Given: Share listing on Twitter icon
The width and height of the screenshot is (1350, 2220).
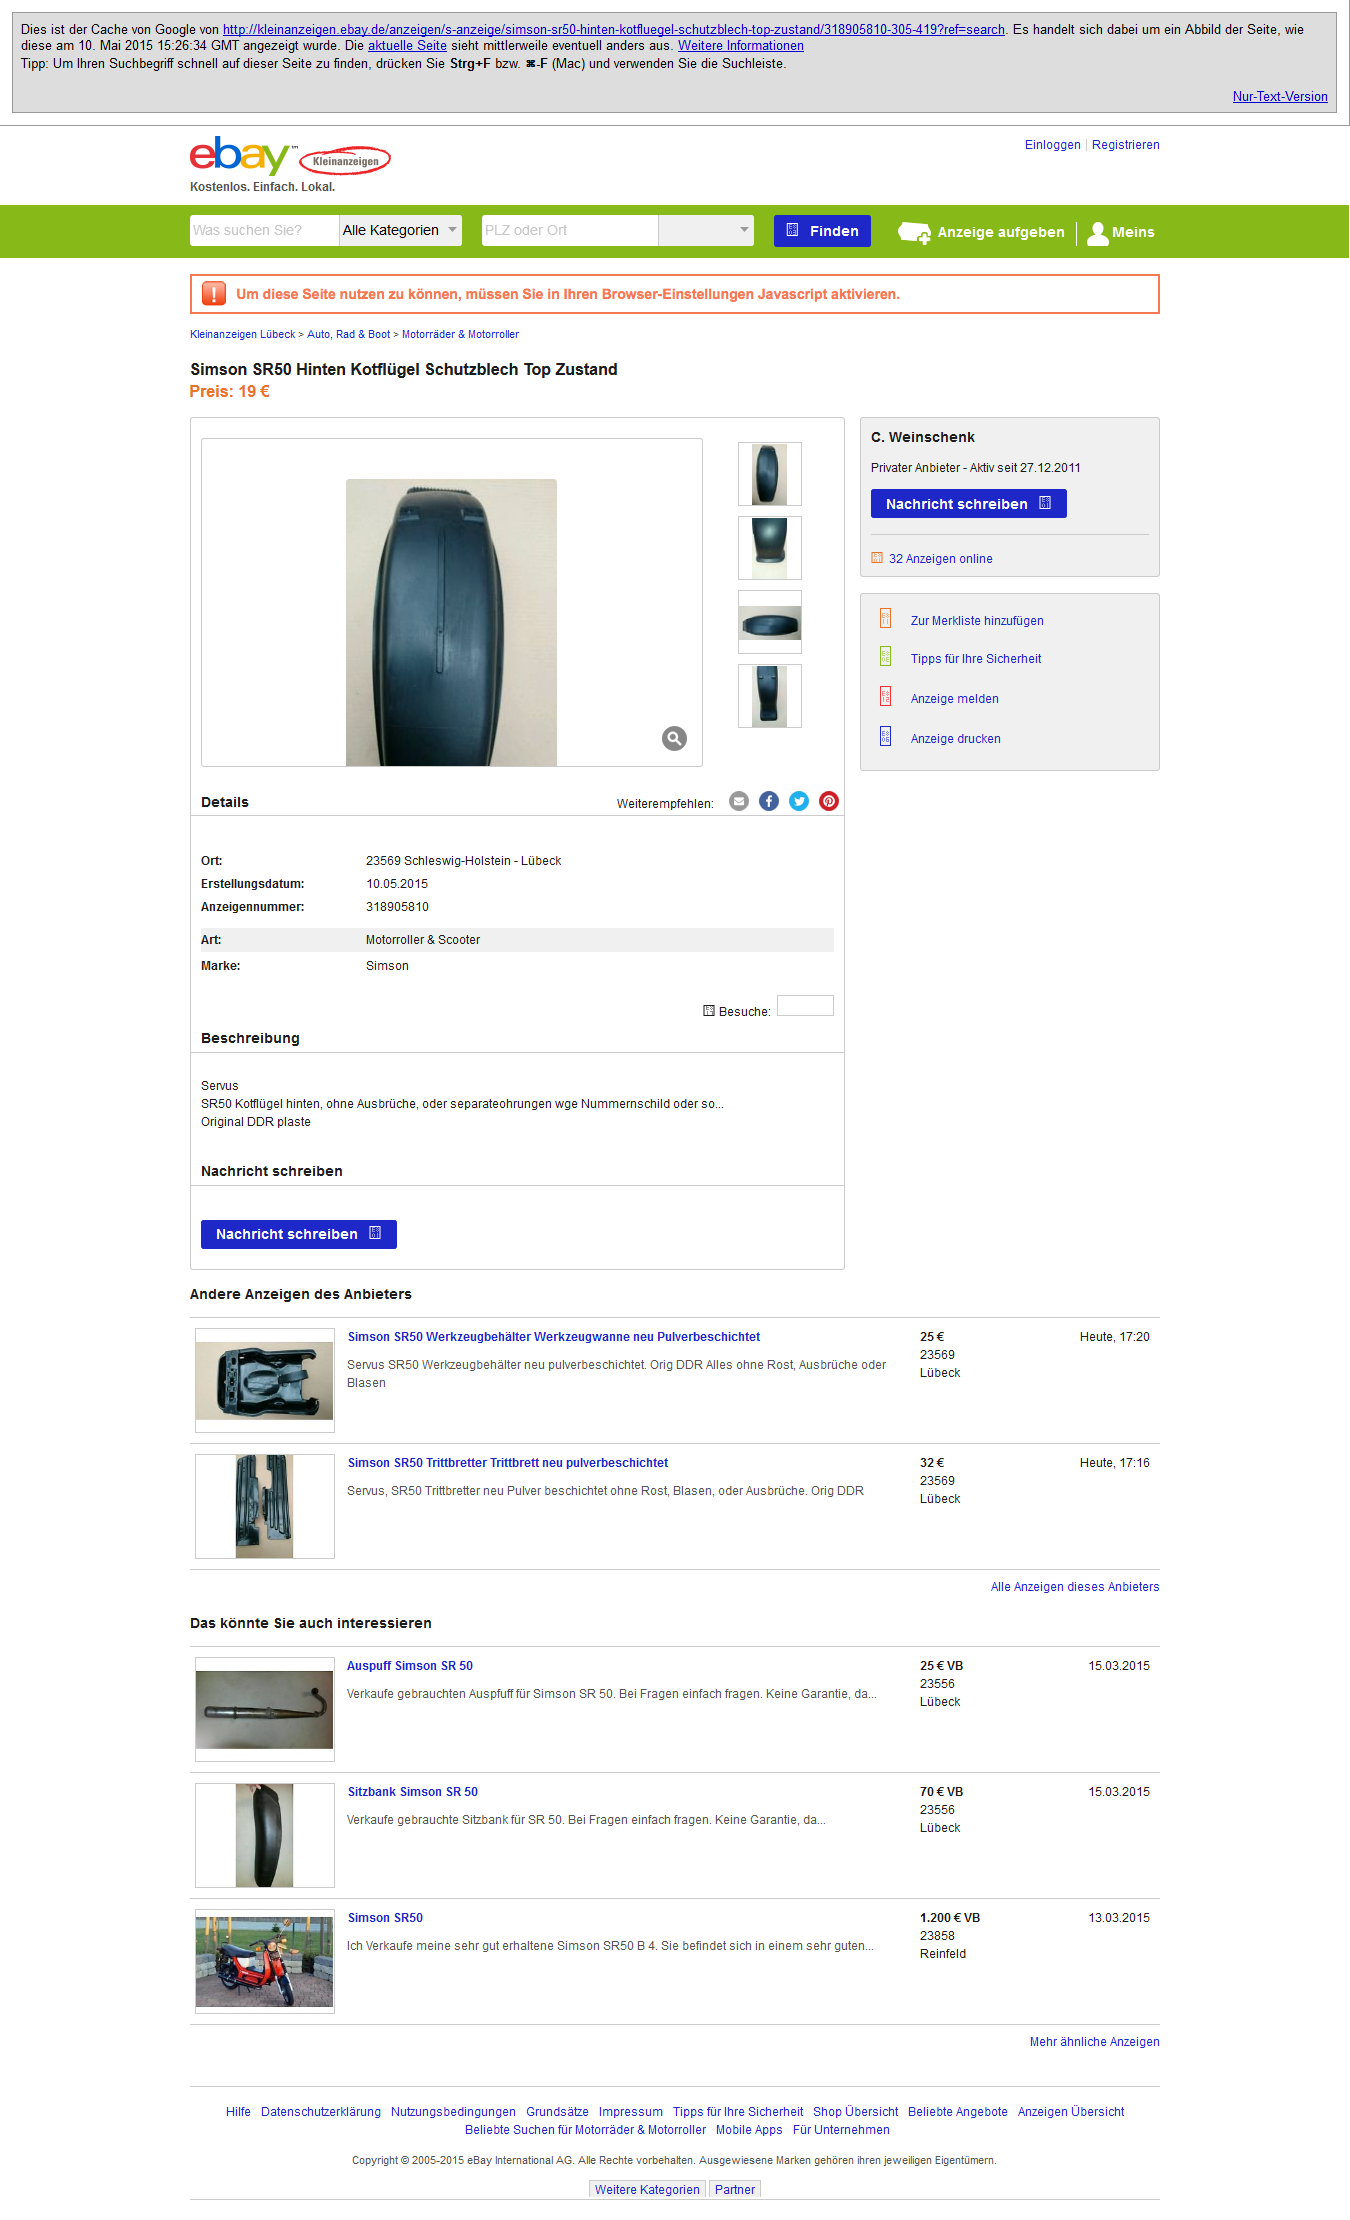Looking at the screenshot, I should coord(799,801).
